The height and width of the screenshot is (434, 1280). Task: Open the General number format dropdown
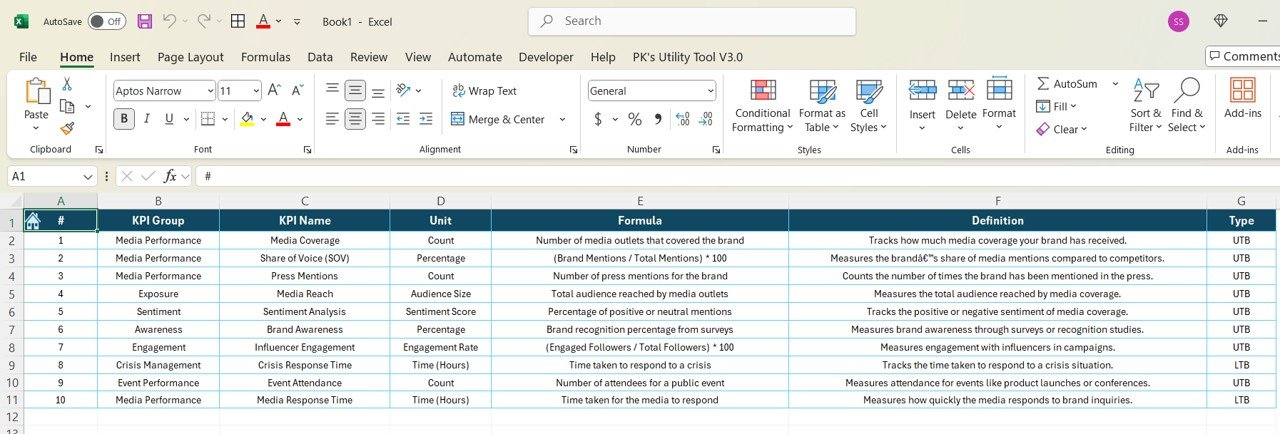coord(711,91)
